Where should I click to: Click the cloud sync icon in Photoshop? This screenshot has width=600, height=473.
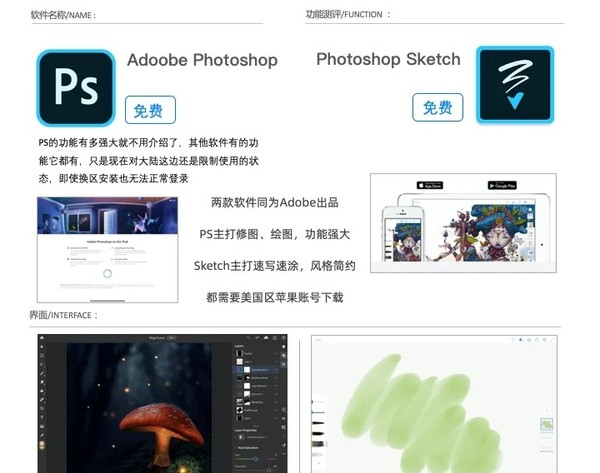266,338
